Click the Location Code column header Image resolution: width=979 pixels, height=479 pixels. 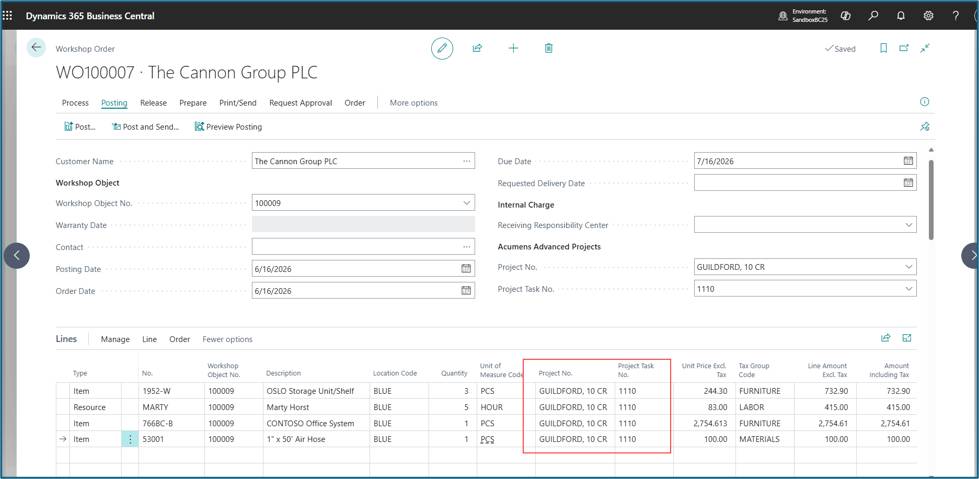(395, 373)
